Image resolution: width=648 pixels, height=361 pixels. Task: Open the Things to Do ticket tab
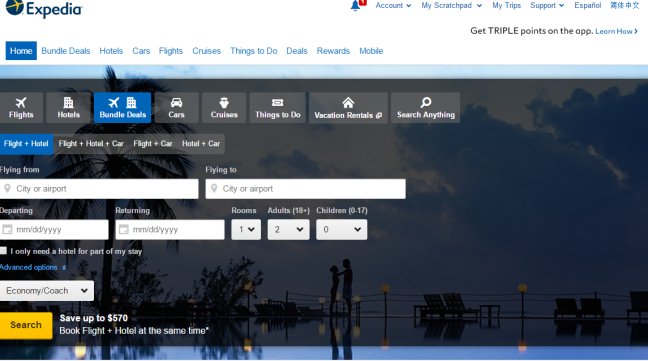pos(278,108)
